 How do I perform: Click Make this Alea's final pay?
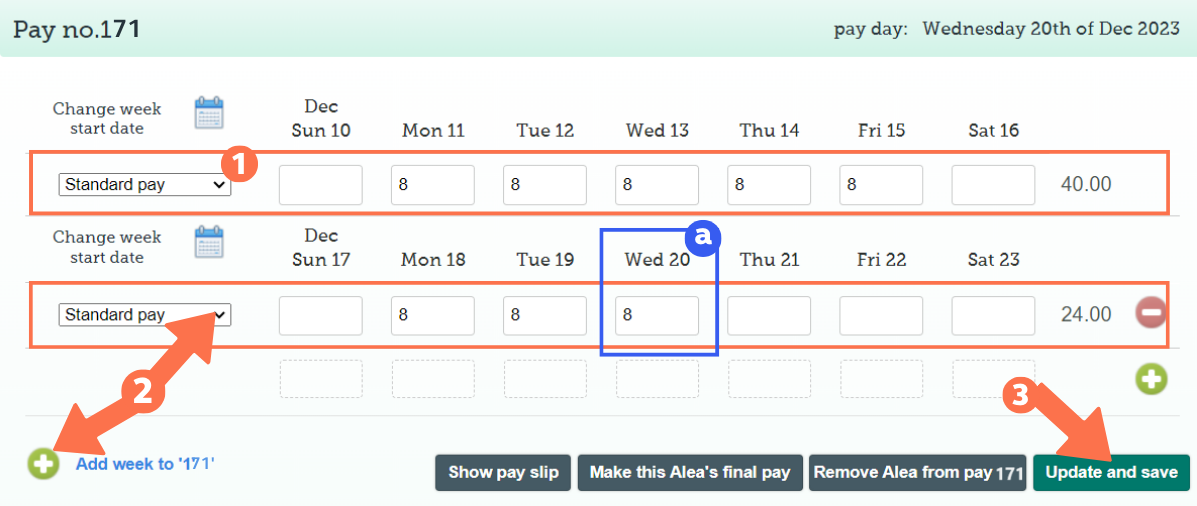(x=690, y=473)
